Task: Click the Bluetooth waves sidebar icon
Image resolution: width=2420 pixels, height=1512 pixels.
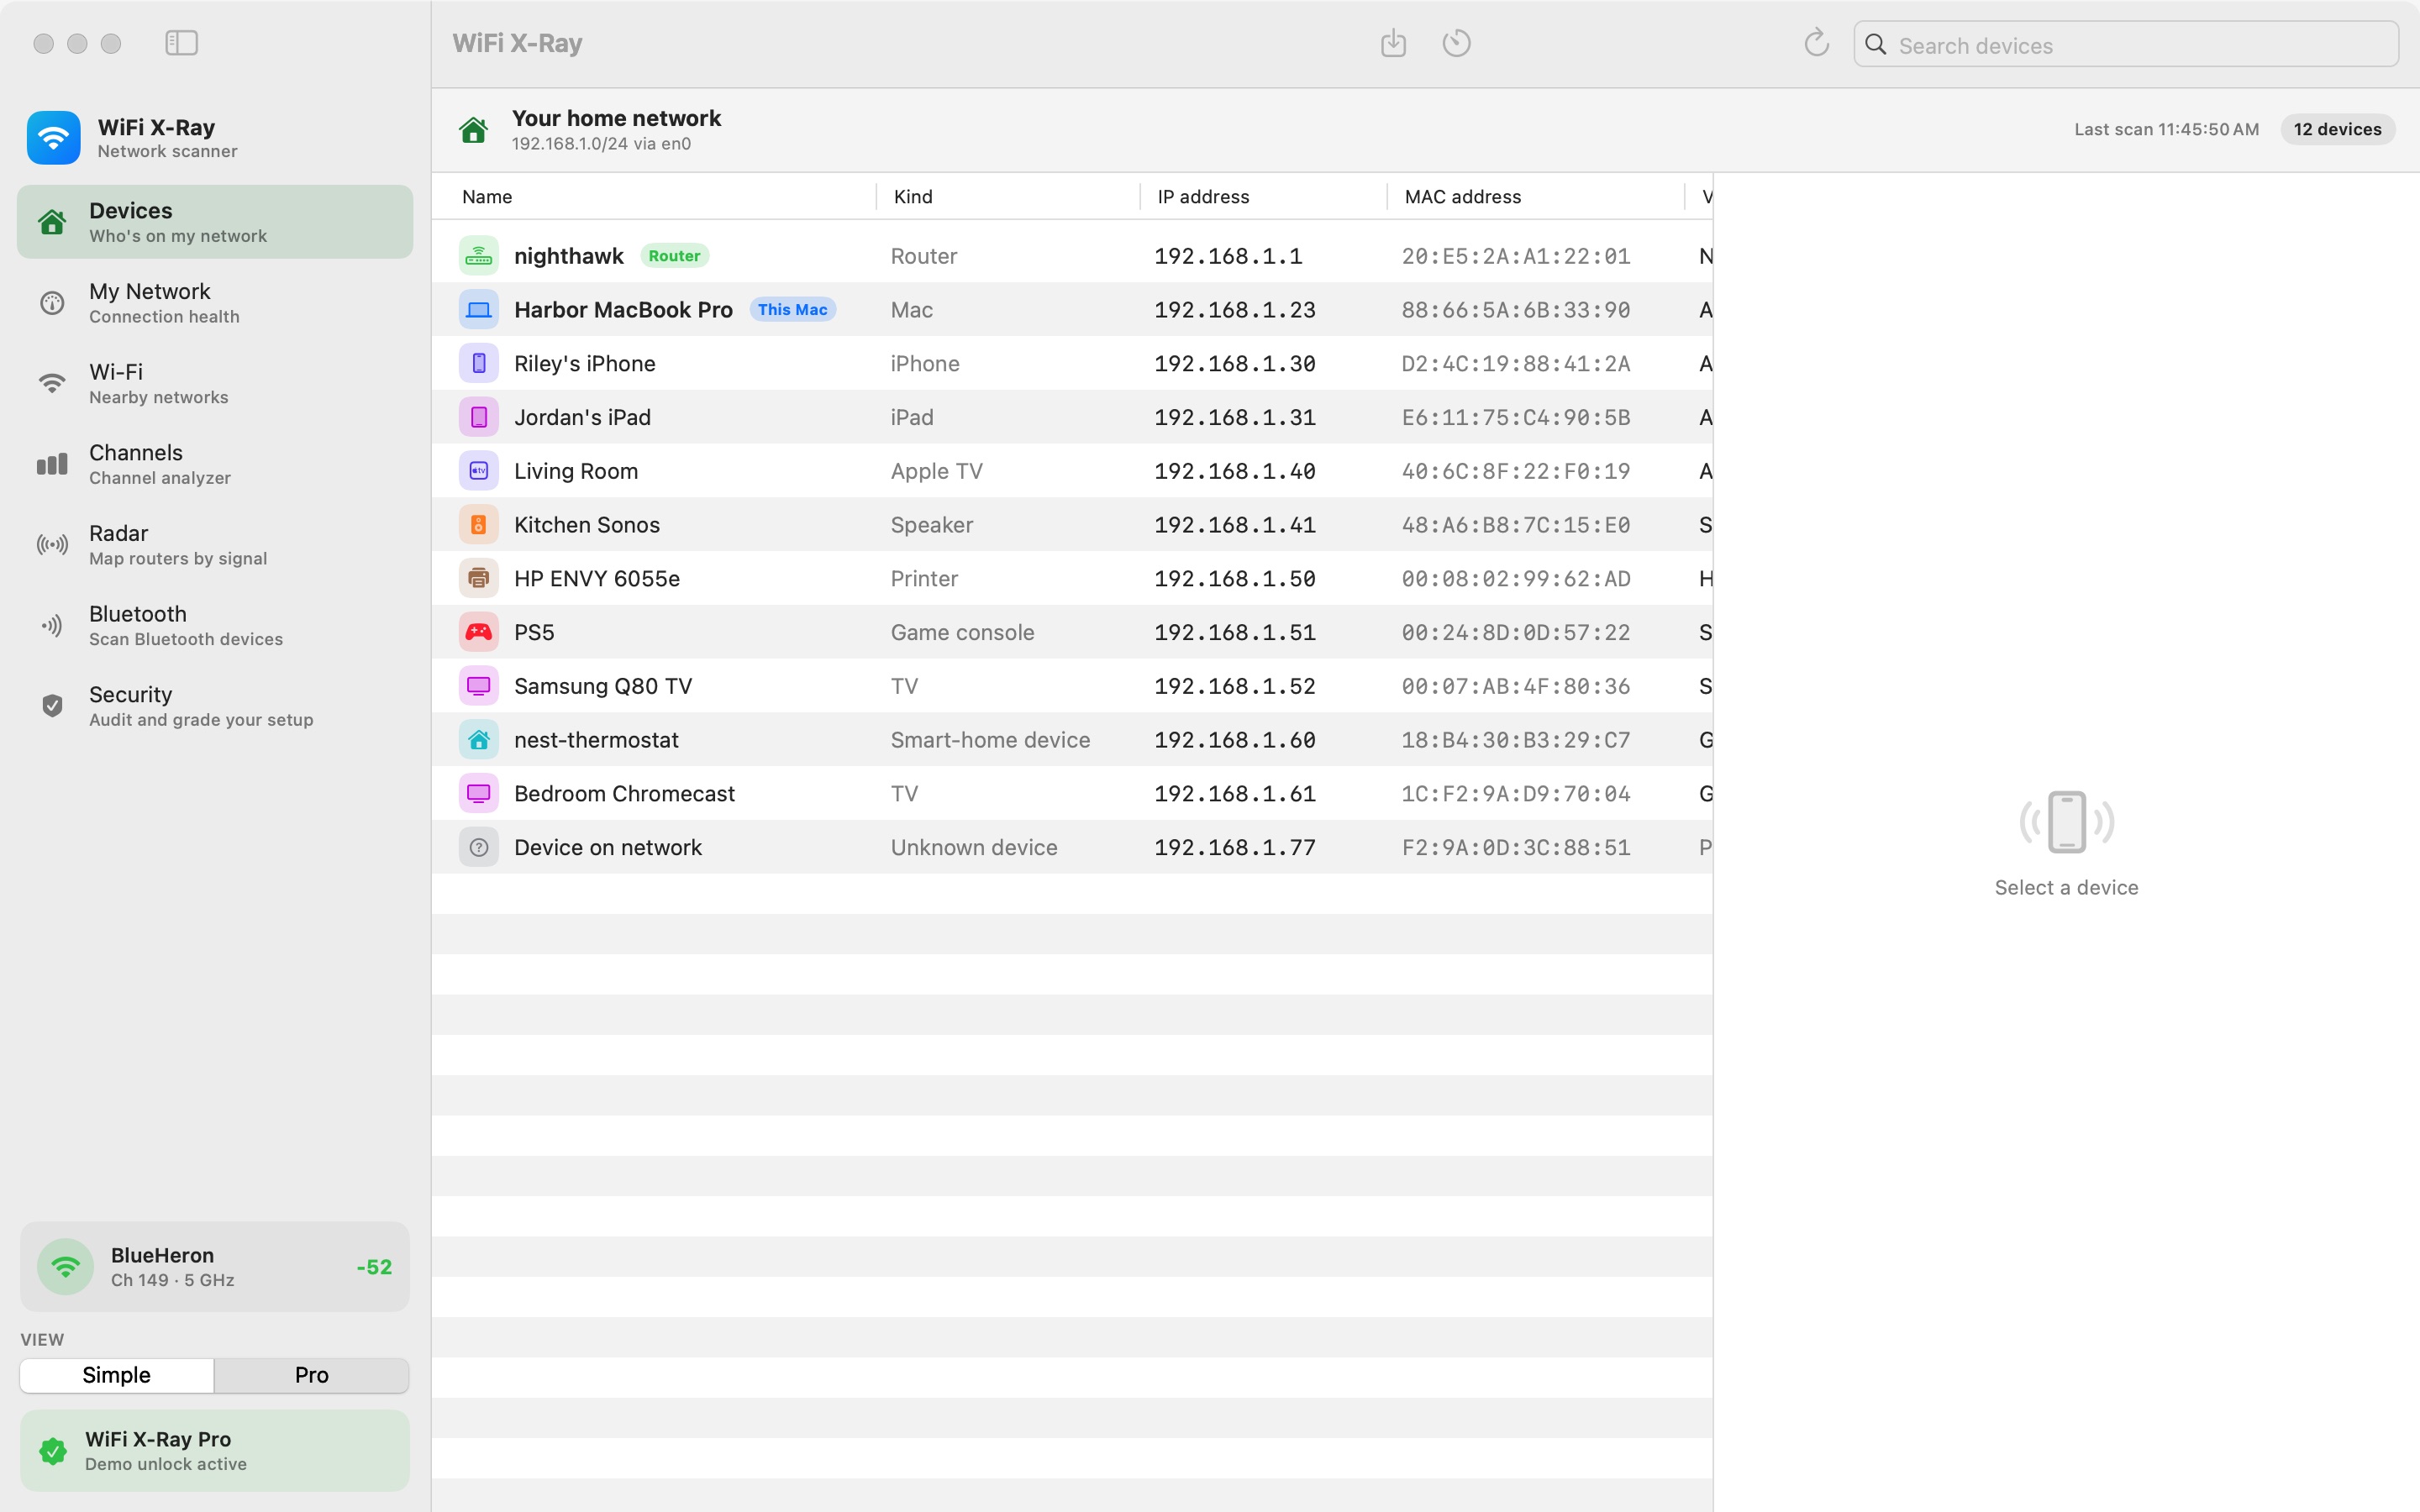Action: 52,626
